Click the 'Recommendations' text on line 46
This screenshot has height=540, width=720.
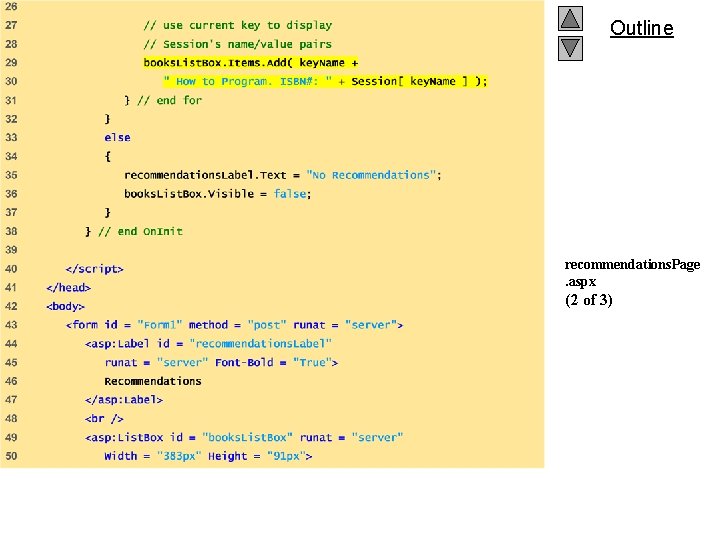153,381
